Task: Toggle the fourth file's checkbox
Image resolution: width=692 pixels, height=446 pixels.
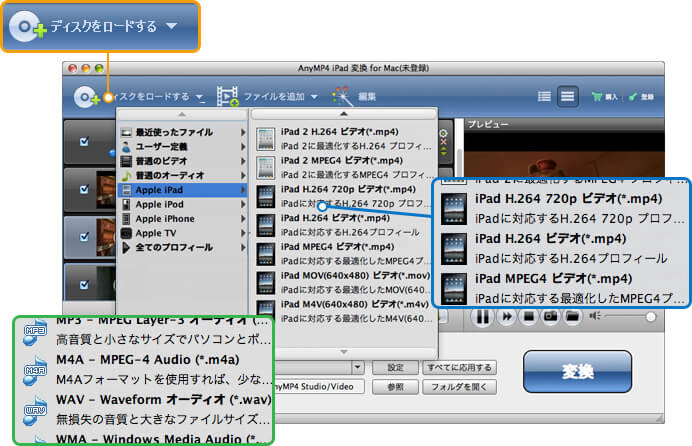Action: click(x=84, y=285)
